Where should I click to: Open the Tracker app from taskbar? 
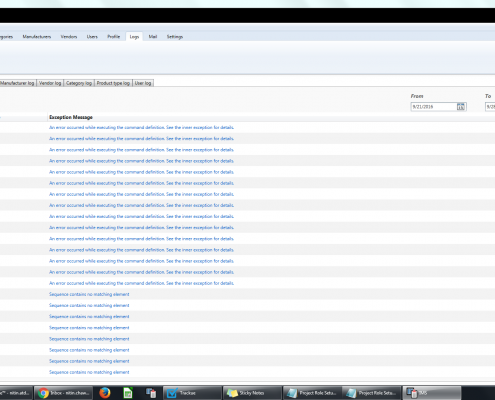[x=192, y=393]
